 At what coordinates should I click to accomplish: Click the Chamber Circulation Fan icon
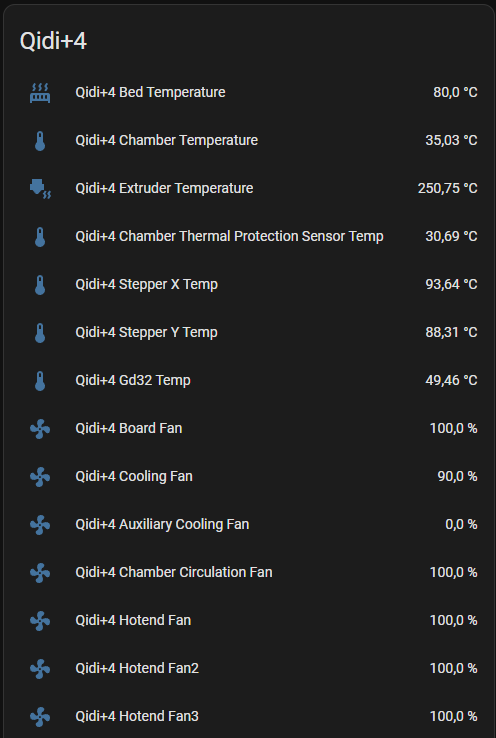(x=40, y=573)
